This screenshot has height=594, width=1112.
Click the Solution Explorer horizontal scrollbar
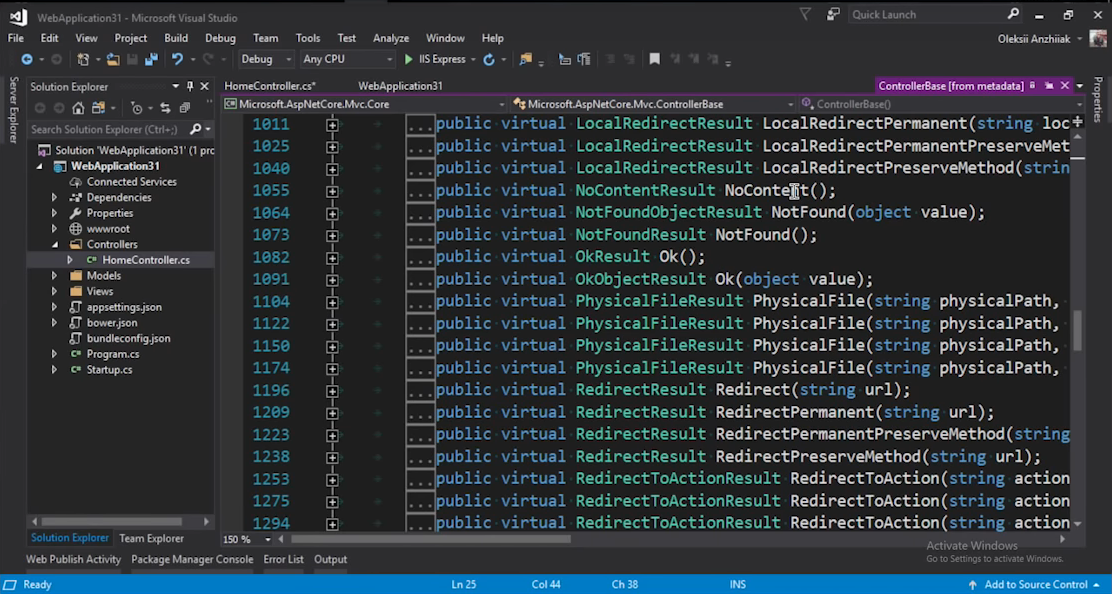tap(111, 521)
